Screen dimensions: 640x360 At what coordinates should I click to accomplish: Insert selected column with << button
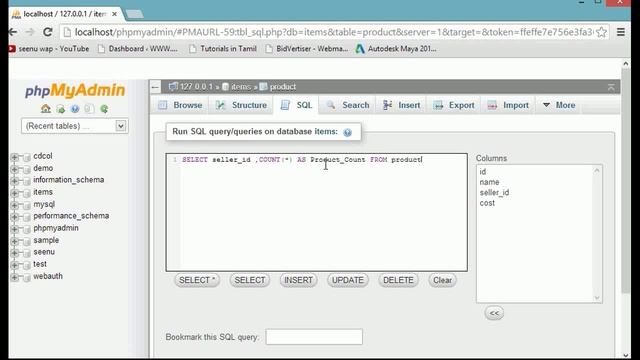click(494, 313)
